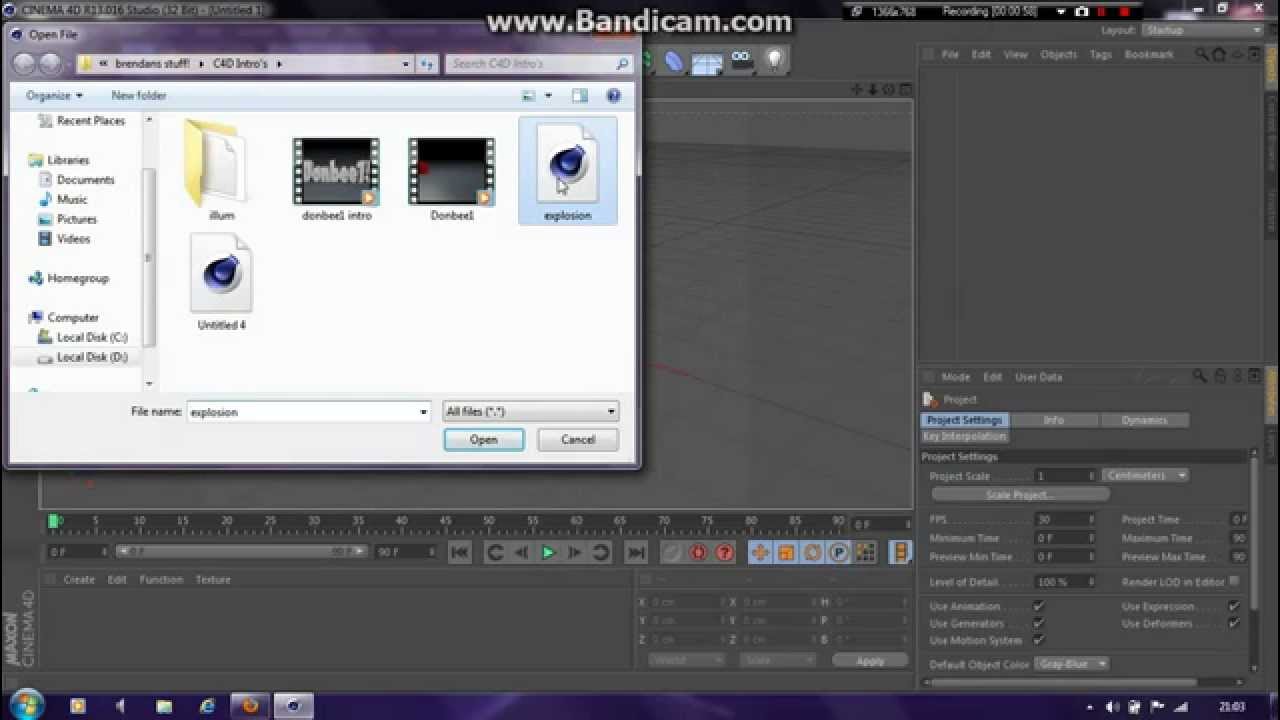
Task: Toggle the Rotation keyframe icon
Action: pyautogui.click(x=812, y=552)
